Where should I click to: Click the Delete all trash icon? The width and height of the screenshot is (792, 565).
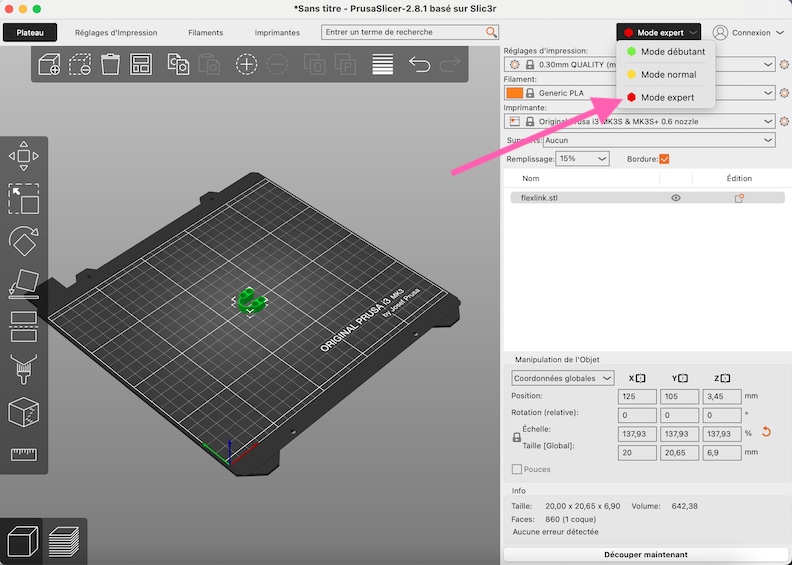(x=110, y=65)
